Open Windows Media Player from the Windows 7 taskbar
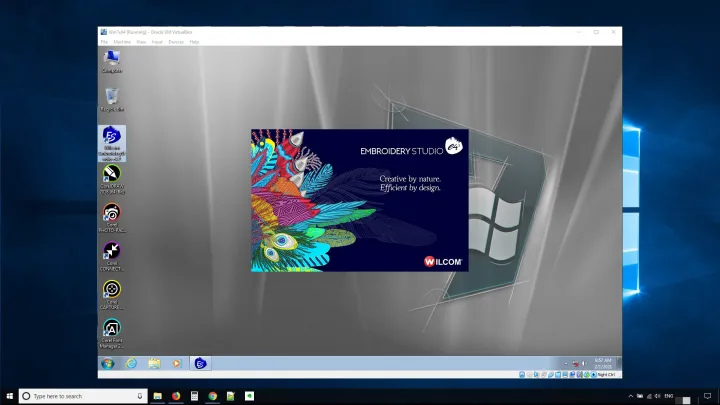Screen dimensions: 720x405 [177, 362]
